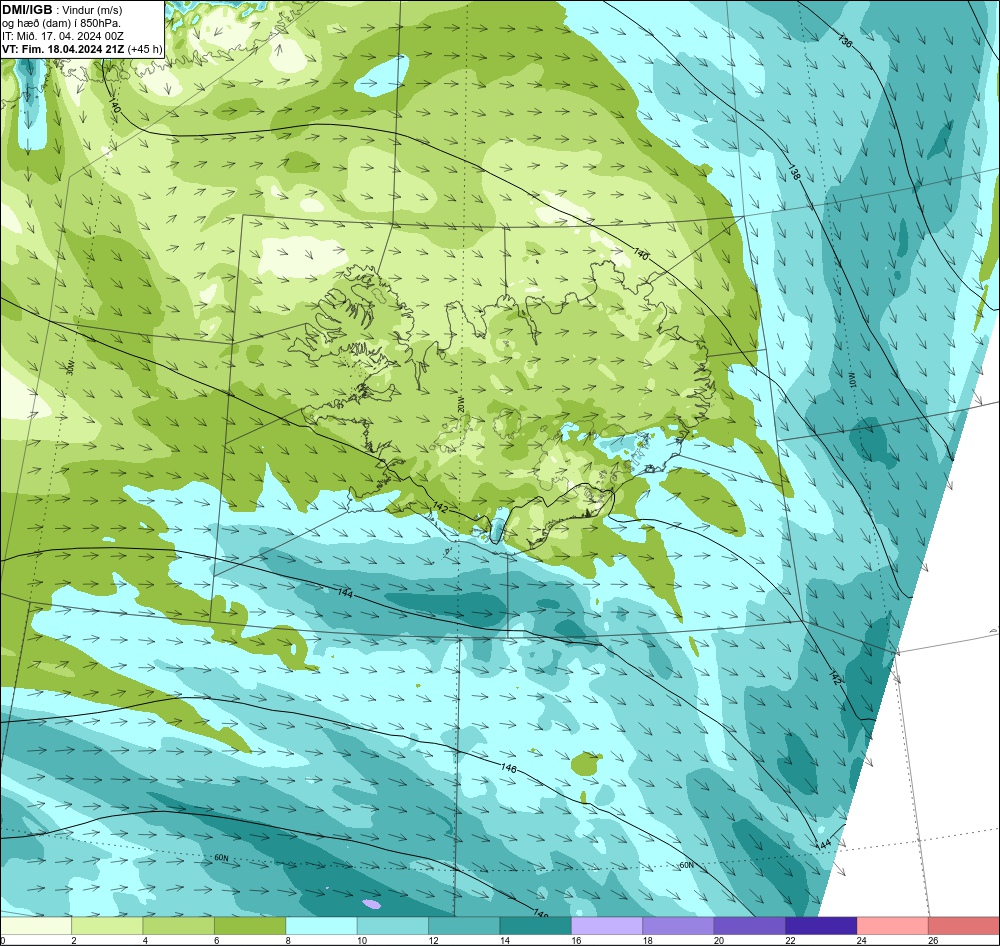The width and height of the screenshot is (1000, 946).
Task: Click the '10W' longitude label
Action: [851, 380]
